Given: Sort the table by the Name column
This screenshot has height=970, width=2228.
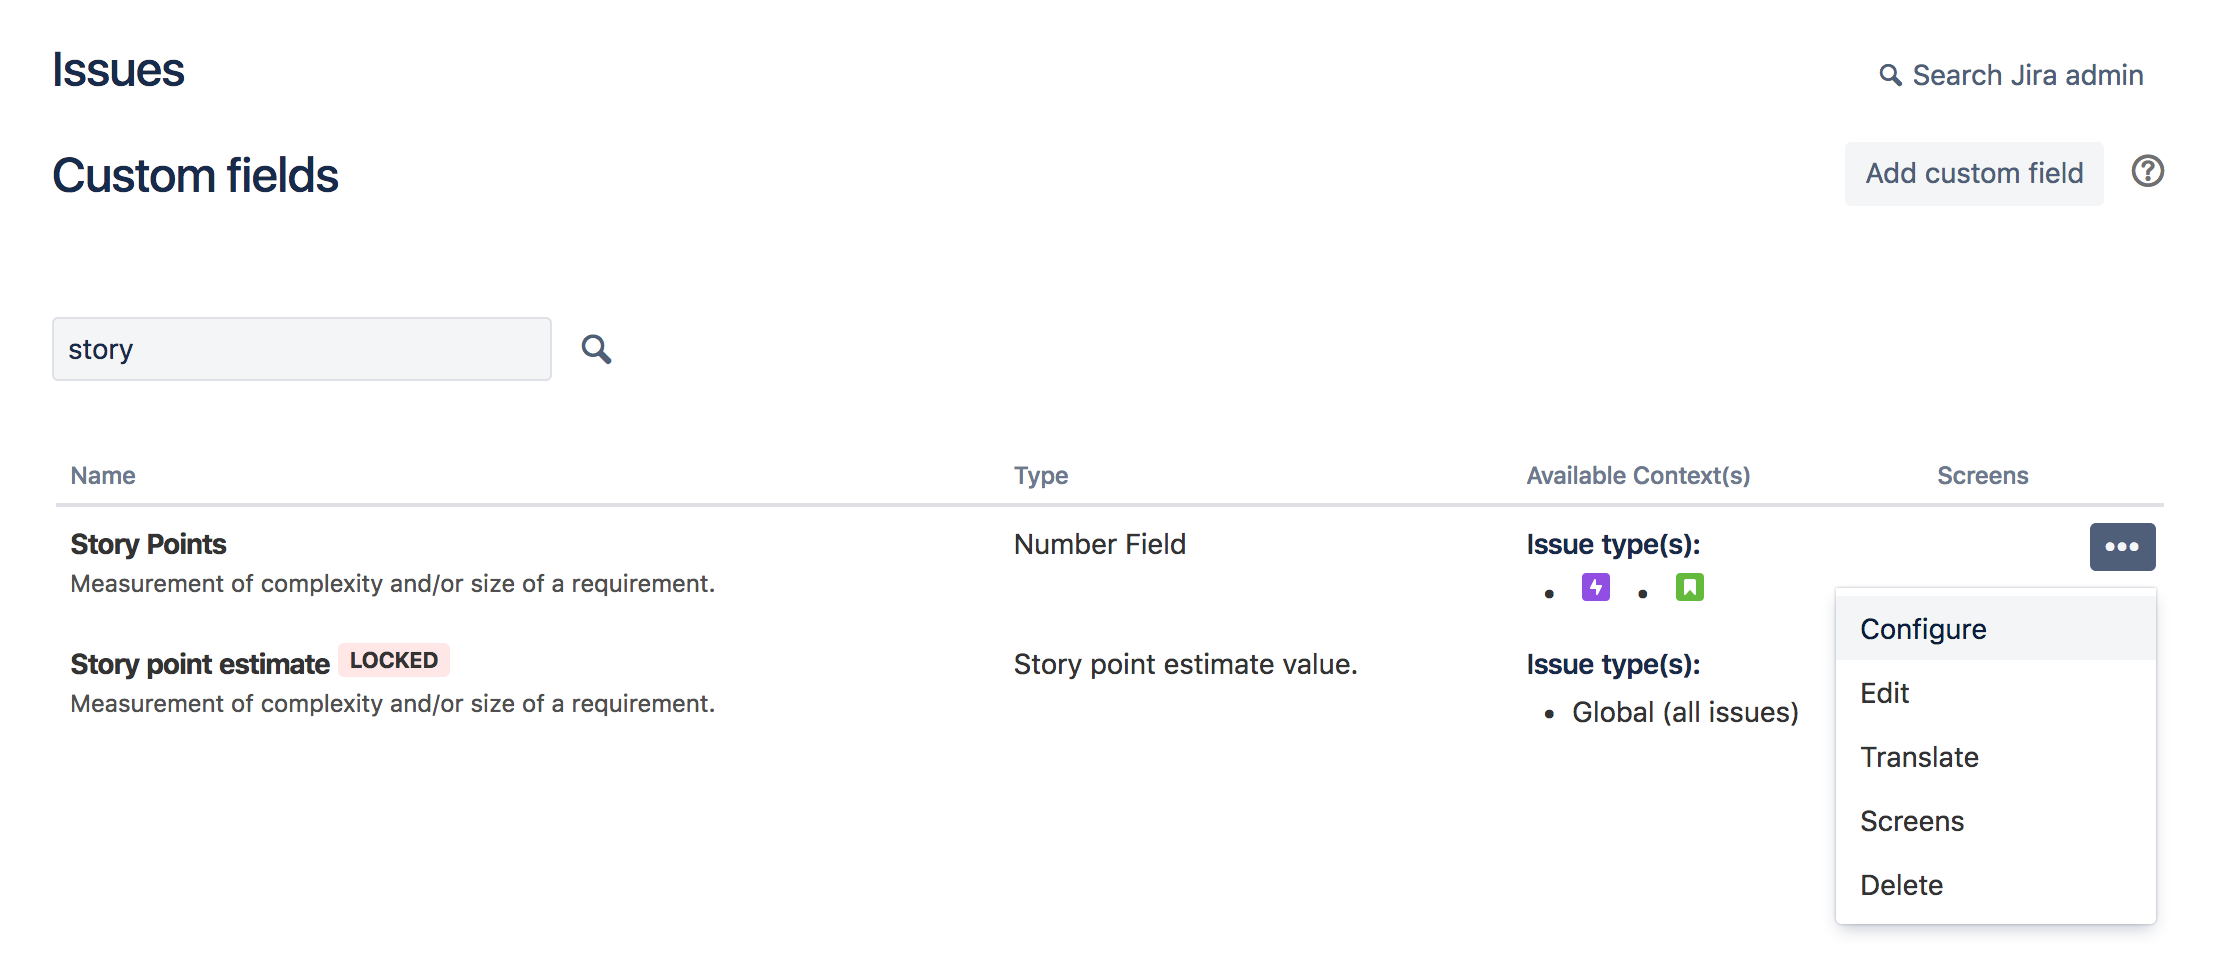Looking at the screenshot, I should [x=102, y=475].
